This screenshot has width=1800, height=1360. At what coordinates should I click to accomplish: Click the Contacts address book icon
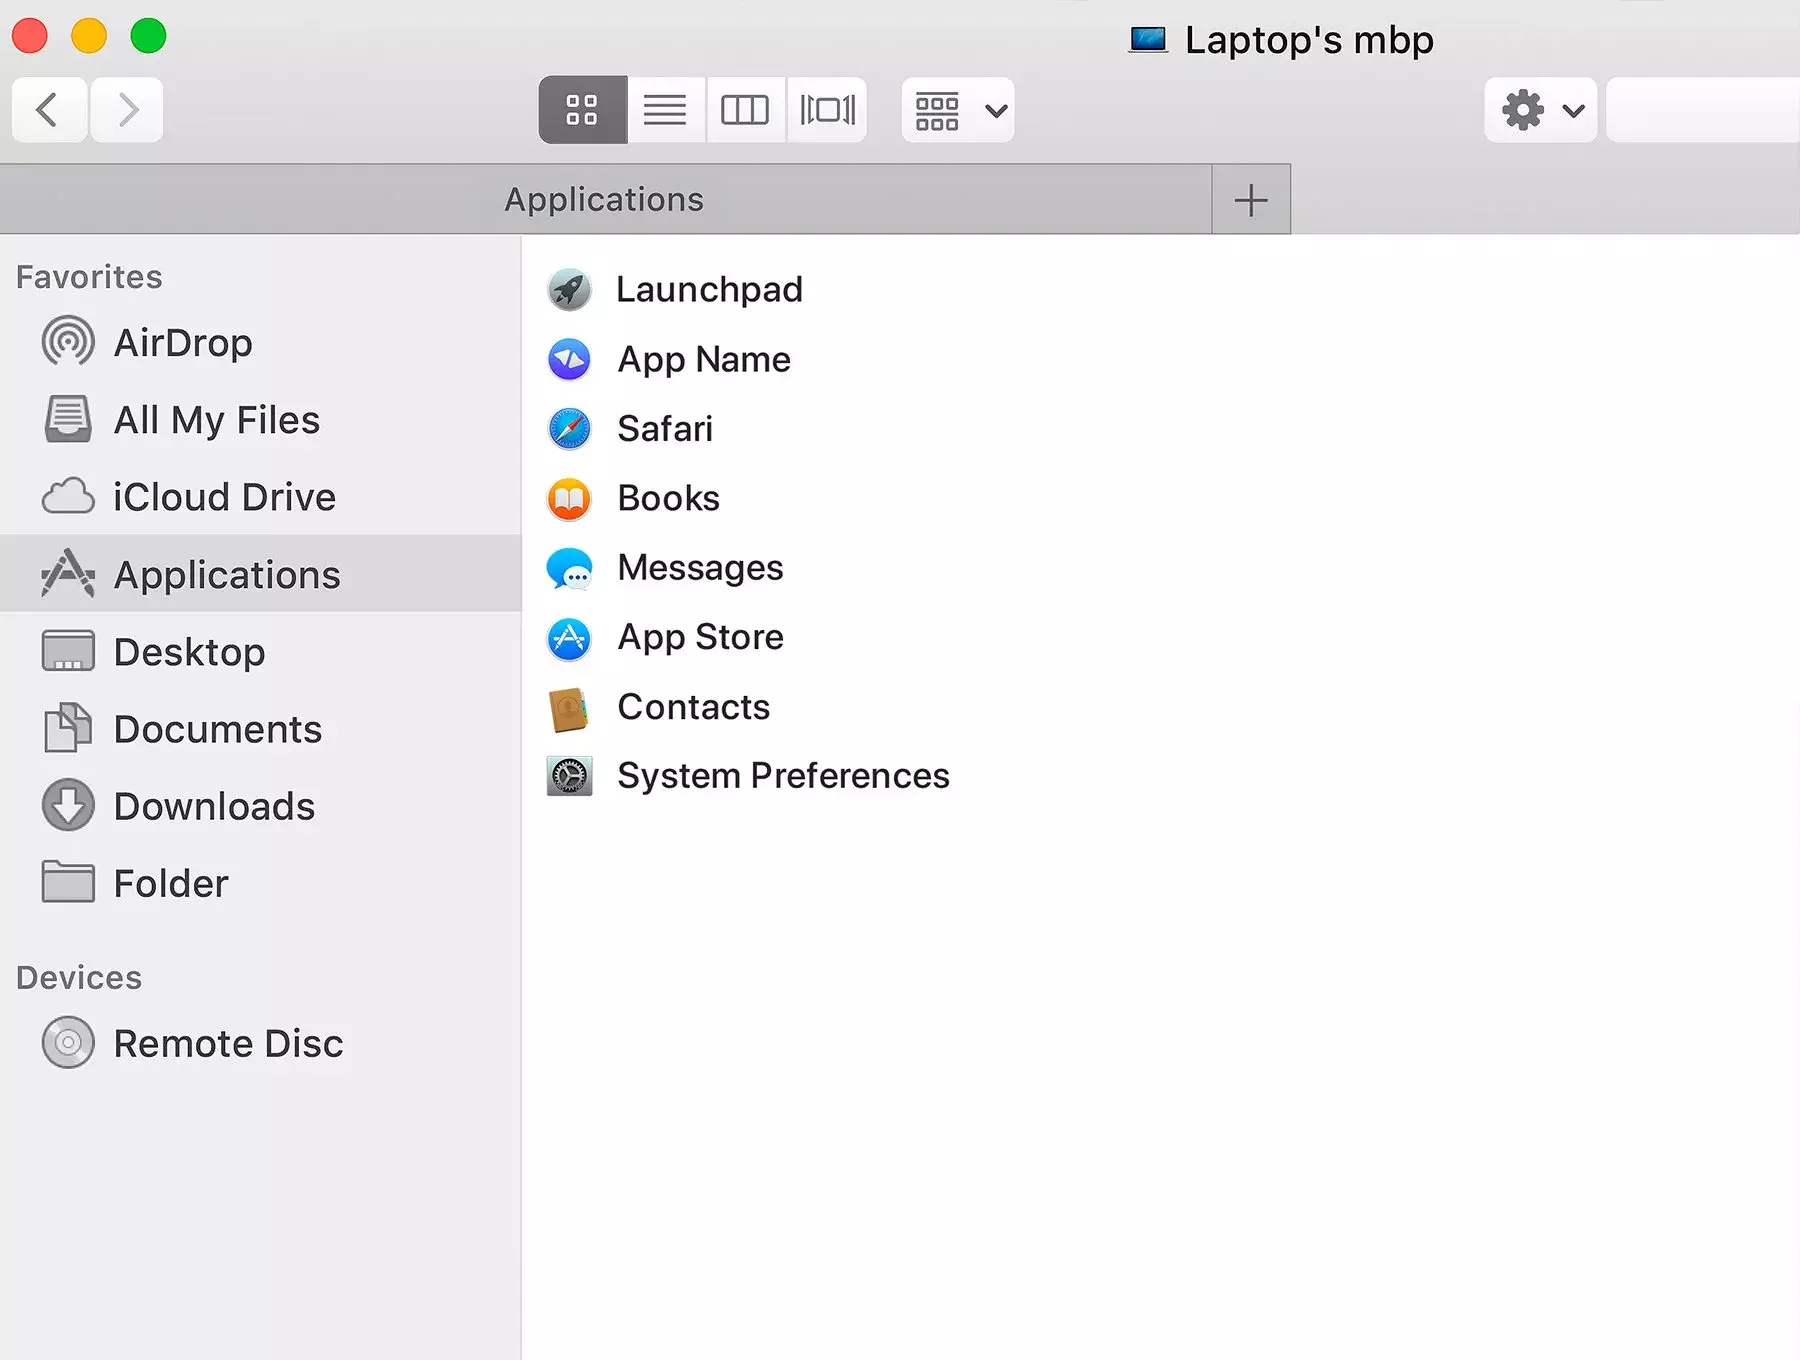click(x=569, y=708)
